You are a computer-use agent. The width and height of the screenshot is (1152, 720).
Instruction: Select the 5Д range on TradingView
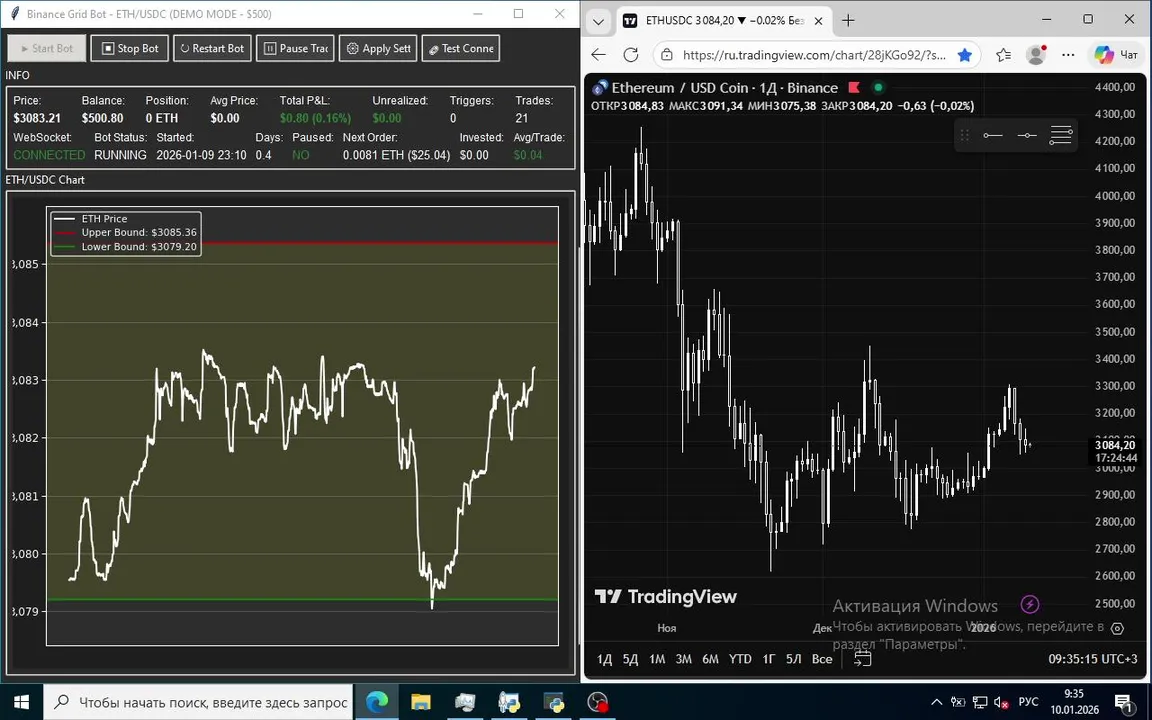(x=630, y=659)
